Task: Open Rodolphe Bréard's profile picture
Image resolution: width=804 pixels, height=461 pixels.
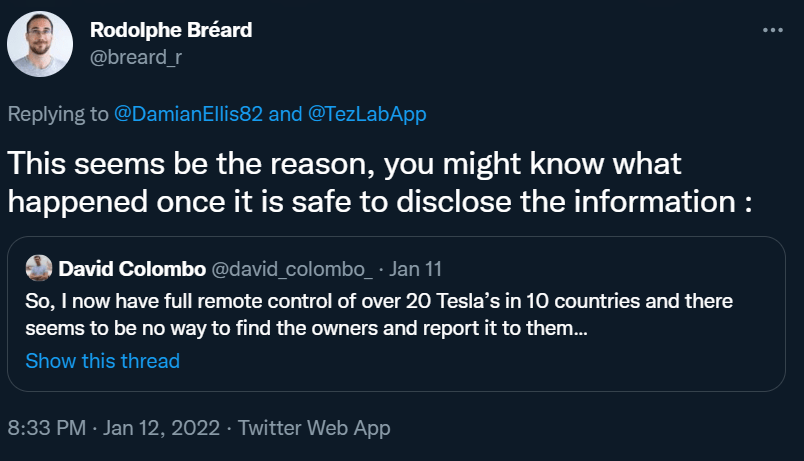Action: 40,43
